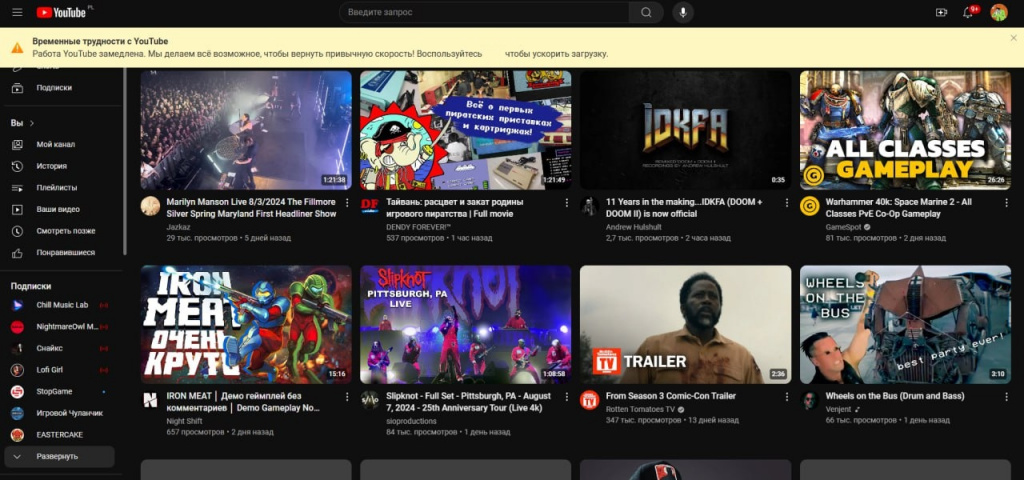Play All Classes Gameplay thumbnail
The width and height of the screenshot is (1024, 480).
point(905,130)
